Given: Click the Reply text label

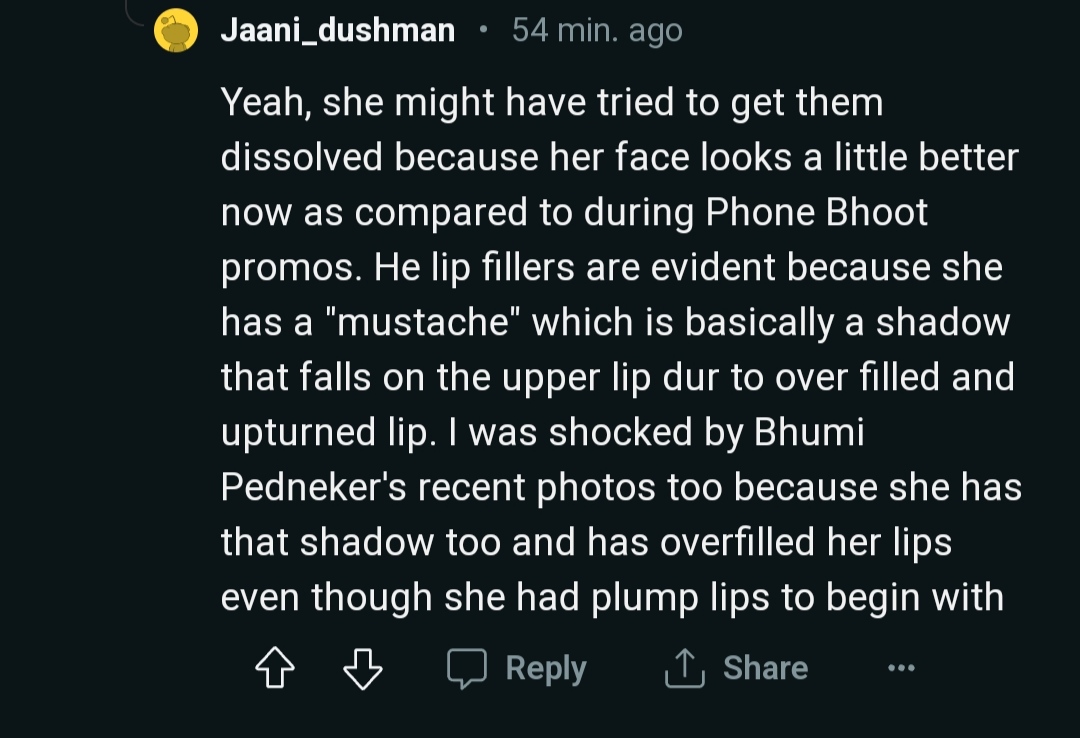Looking at the screenshot, I should point(545,668).
